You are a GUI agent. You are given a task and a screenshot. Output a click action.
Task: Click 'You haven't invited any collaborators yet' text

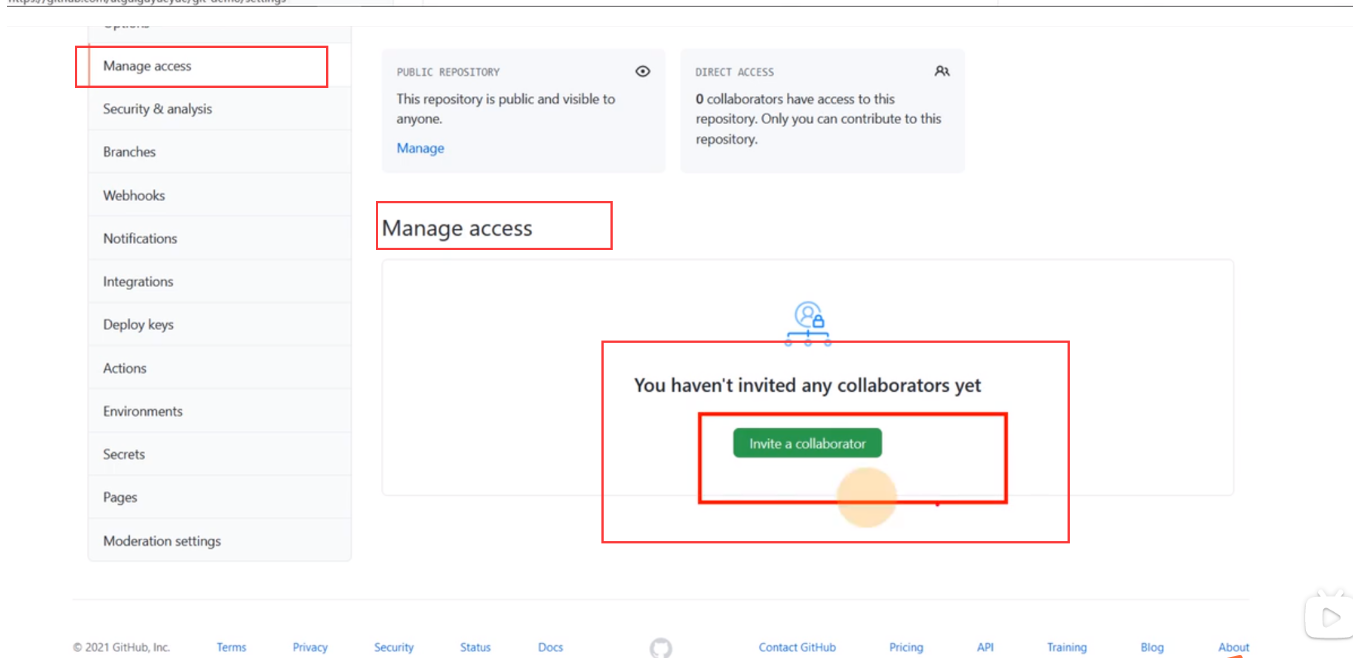(x=808, y=385)
